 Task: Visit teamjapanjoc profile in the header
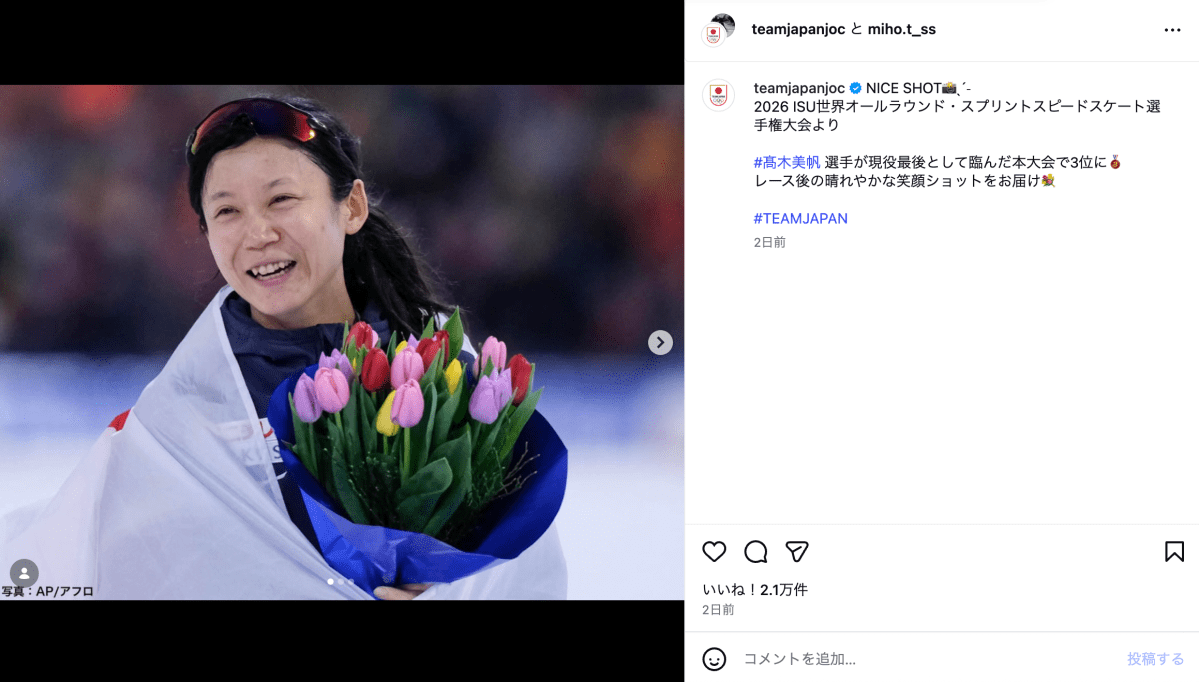tap(798, 29)
